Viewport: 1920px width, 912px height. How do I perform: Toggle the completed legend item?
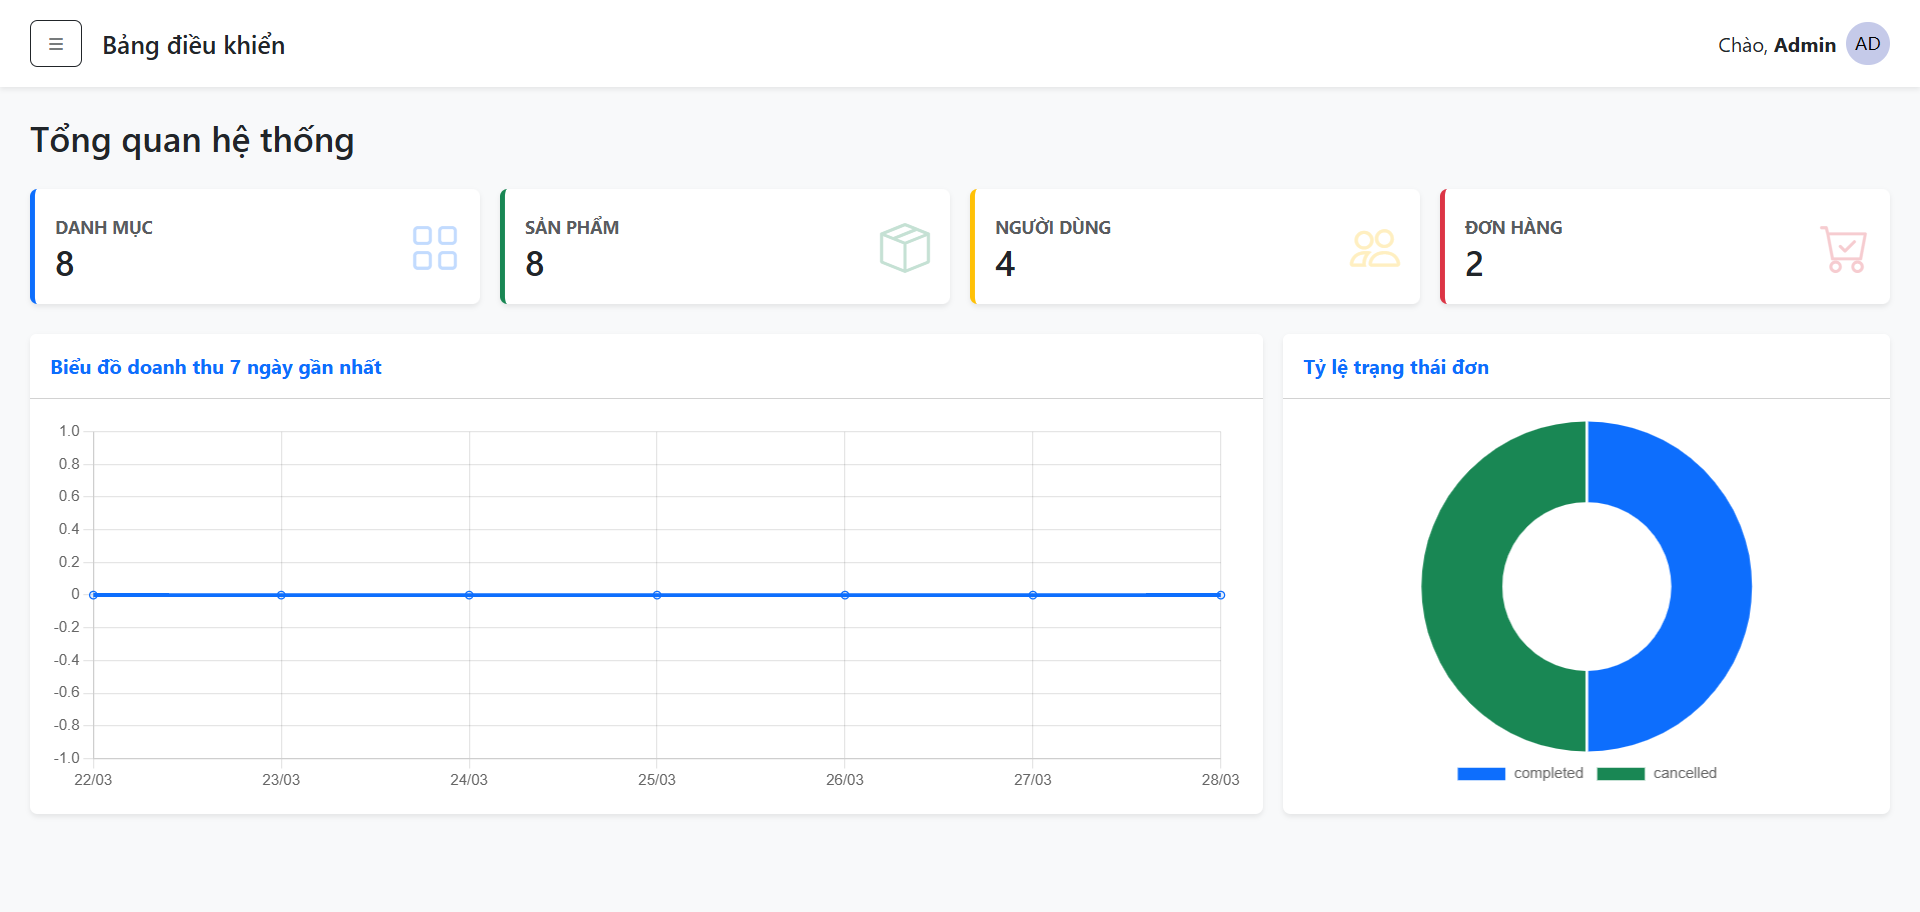pos(1520,773)
